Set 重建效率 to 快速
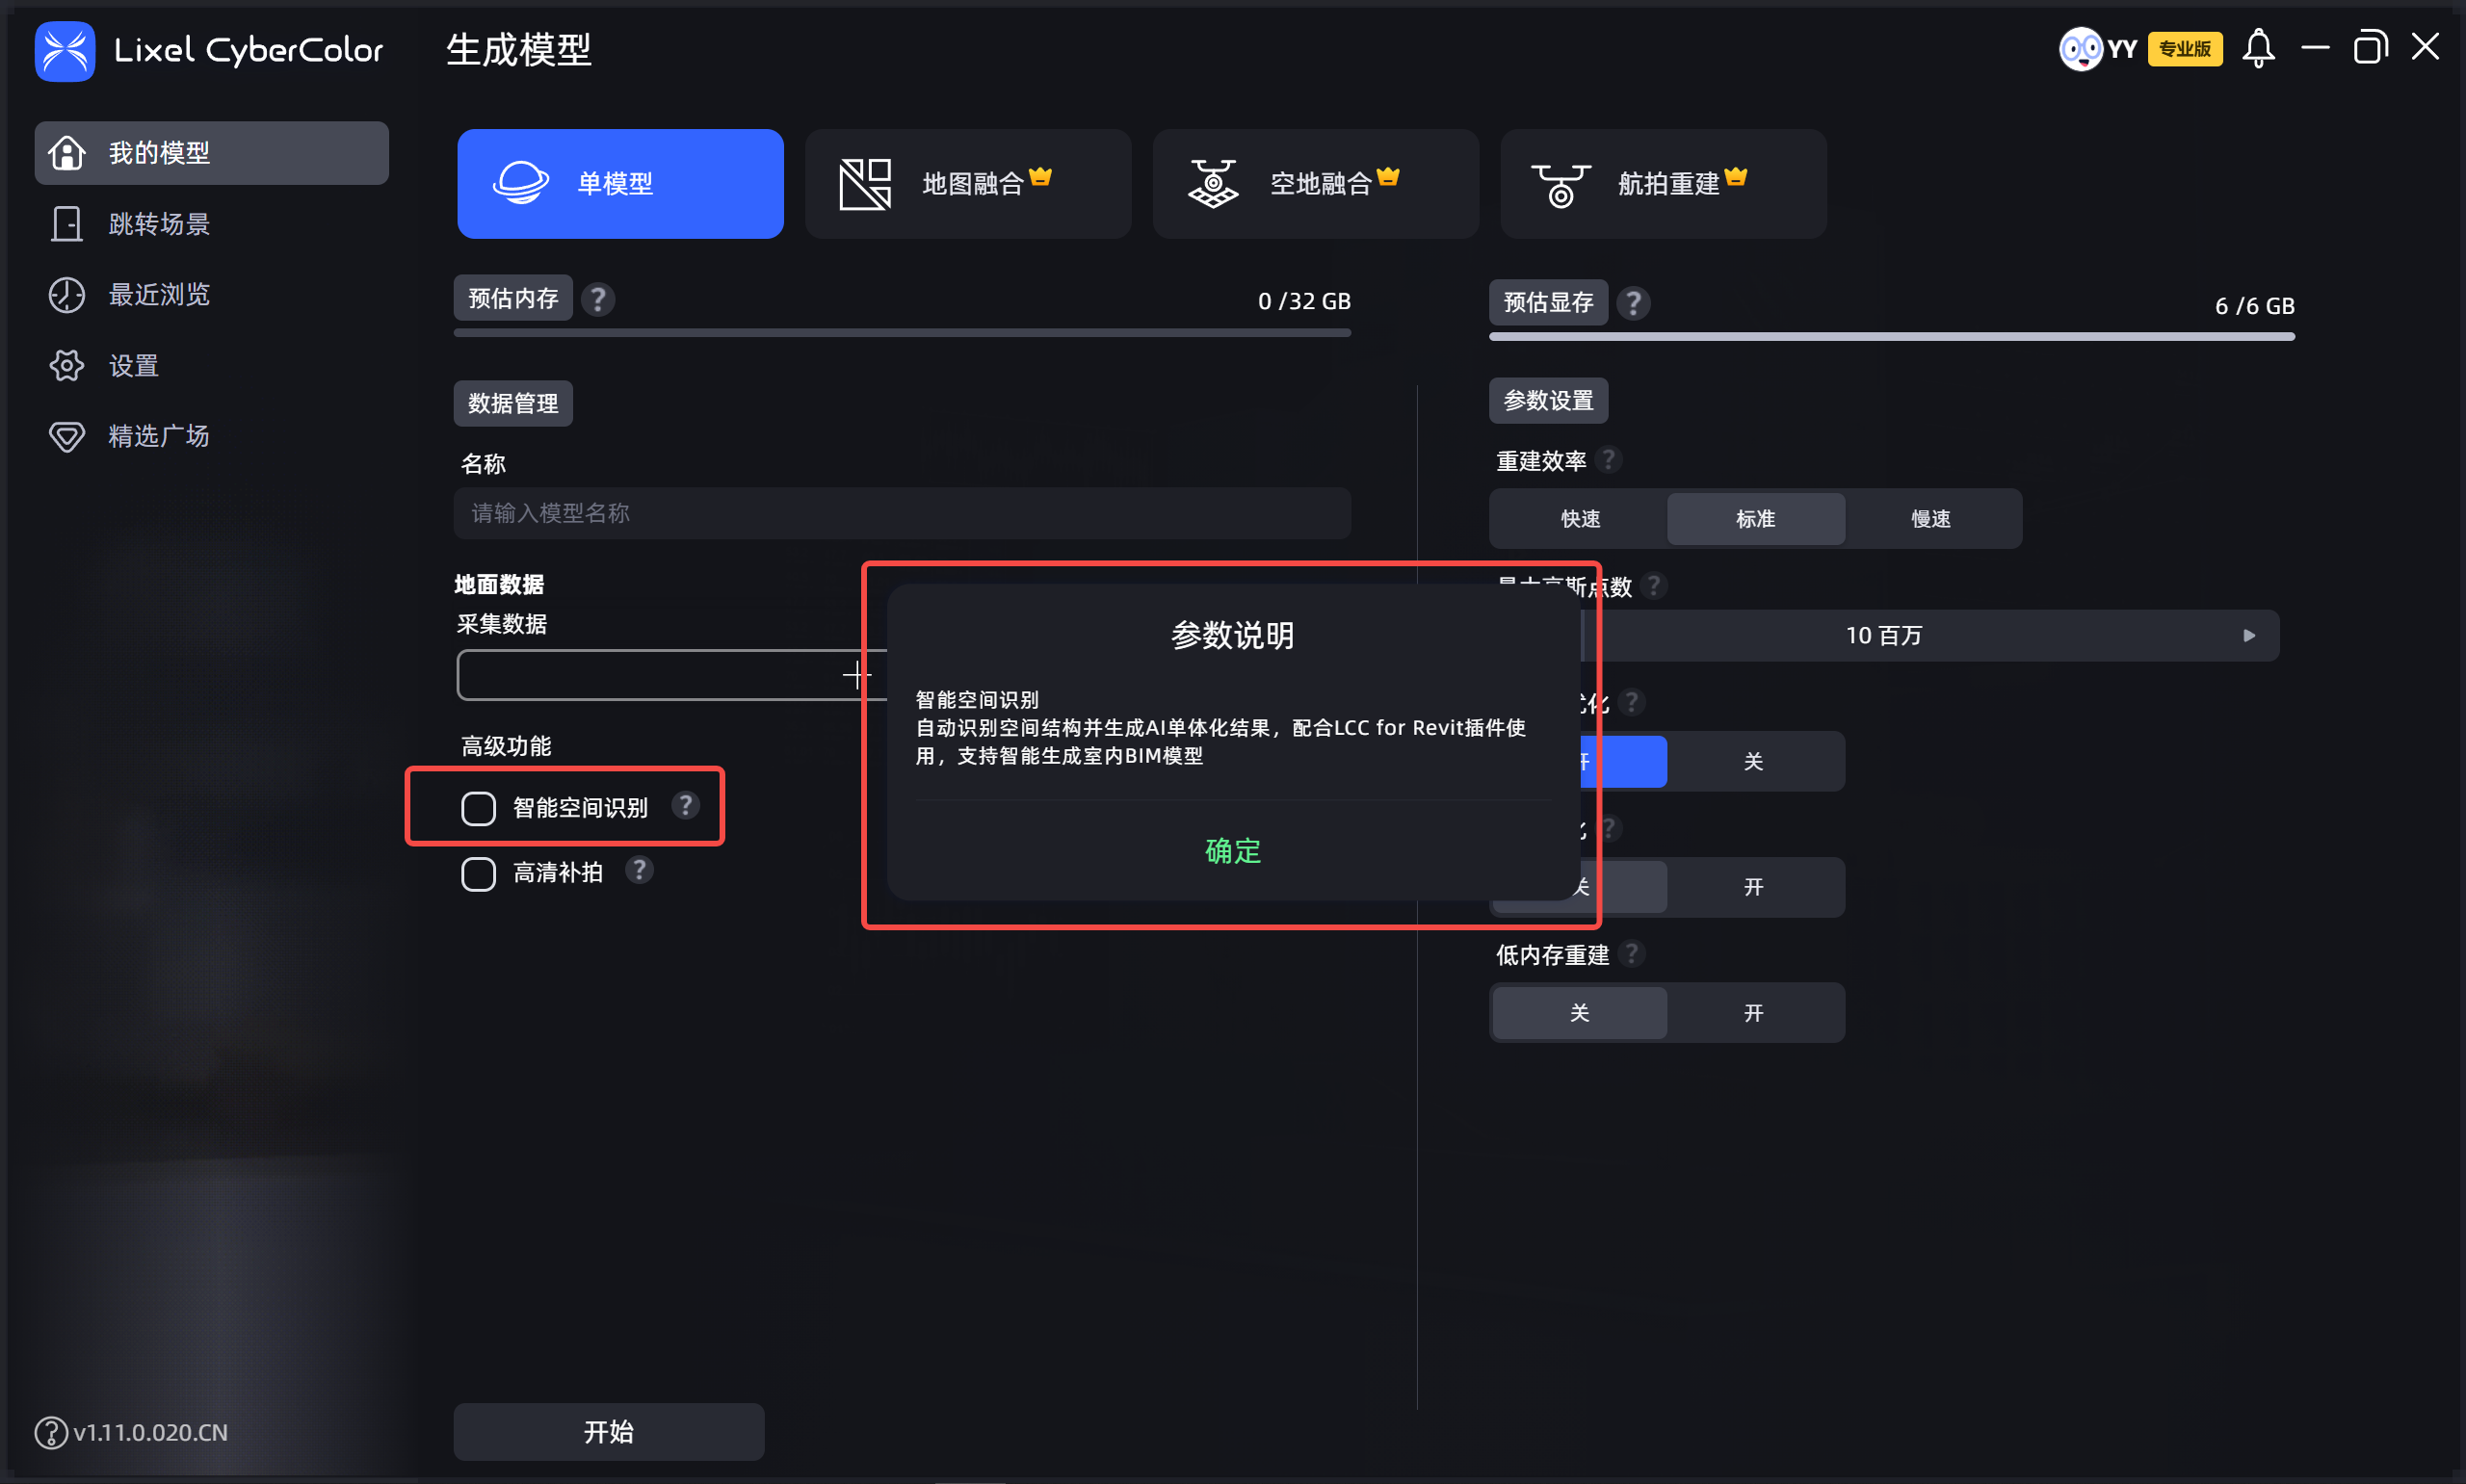 pyautogui.click(x=1580, y=518)
